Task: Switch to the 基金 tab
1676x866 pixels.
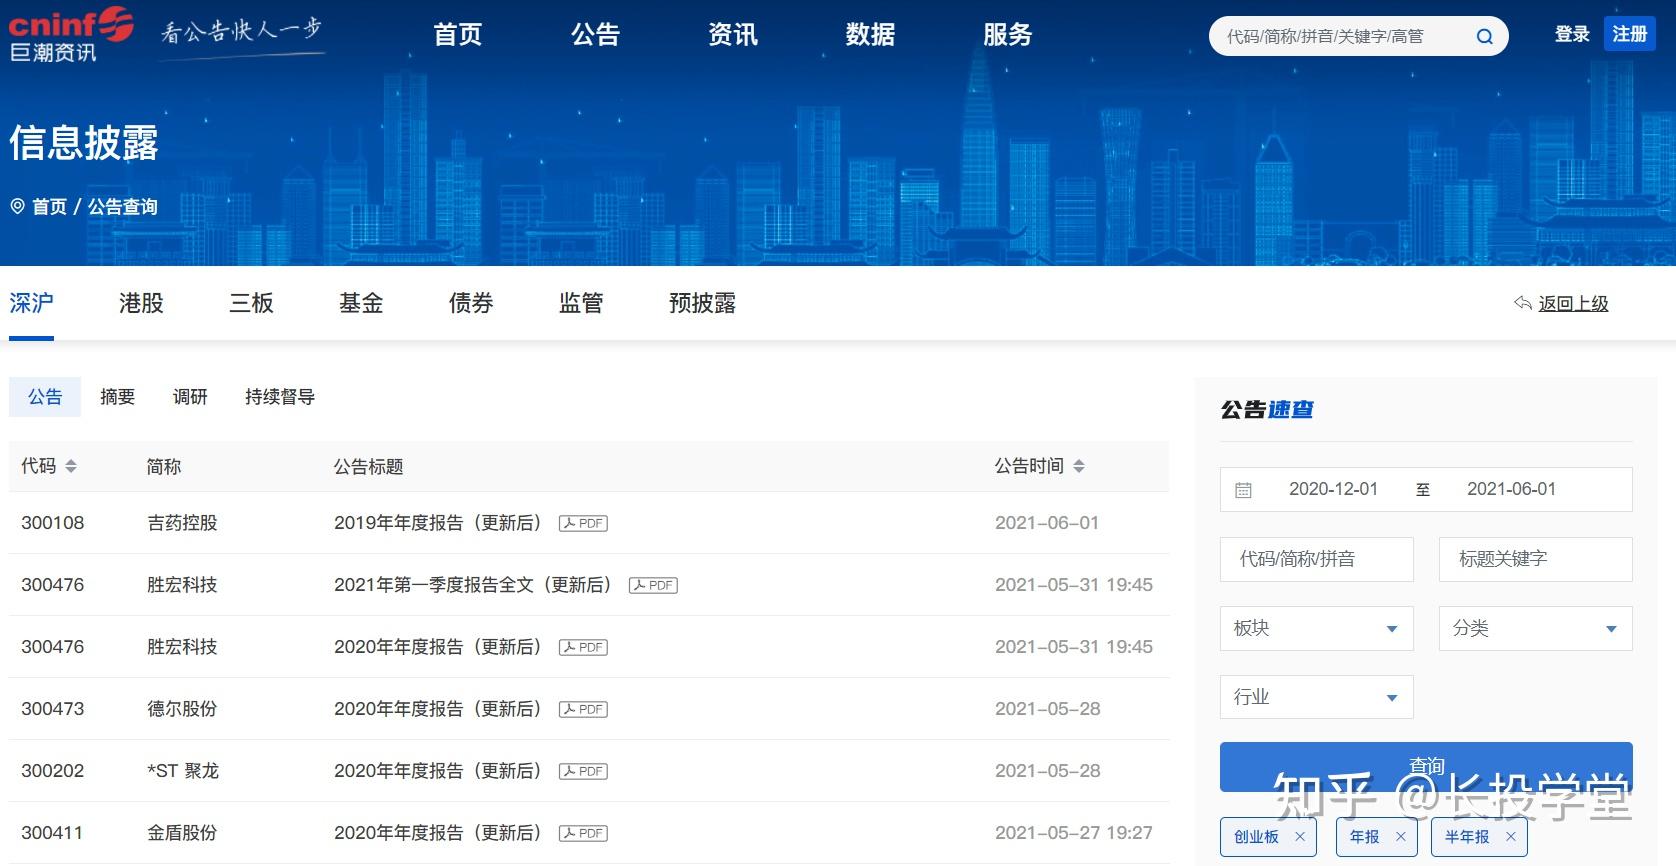Action: pyautogui.click(x=361, y=303)
